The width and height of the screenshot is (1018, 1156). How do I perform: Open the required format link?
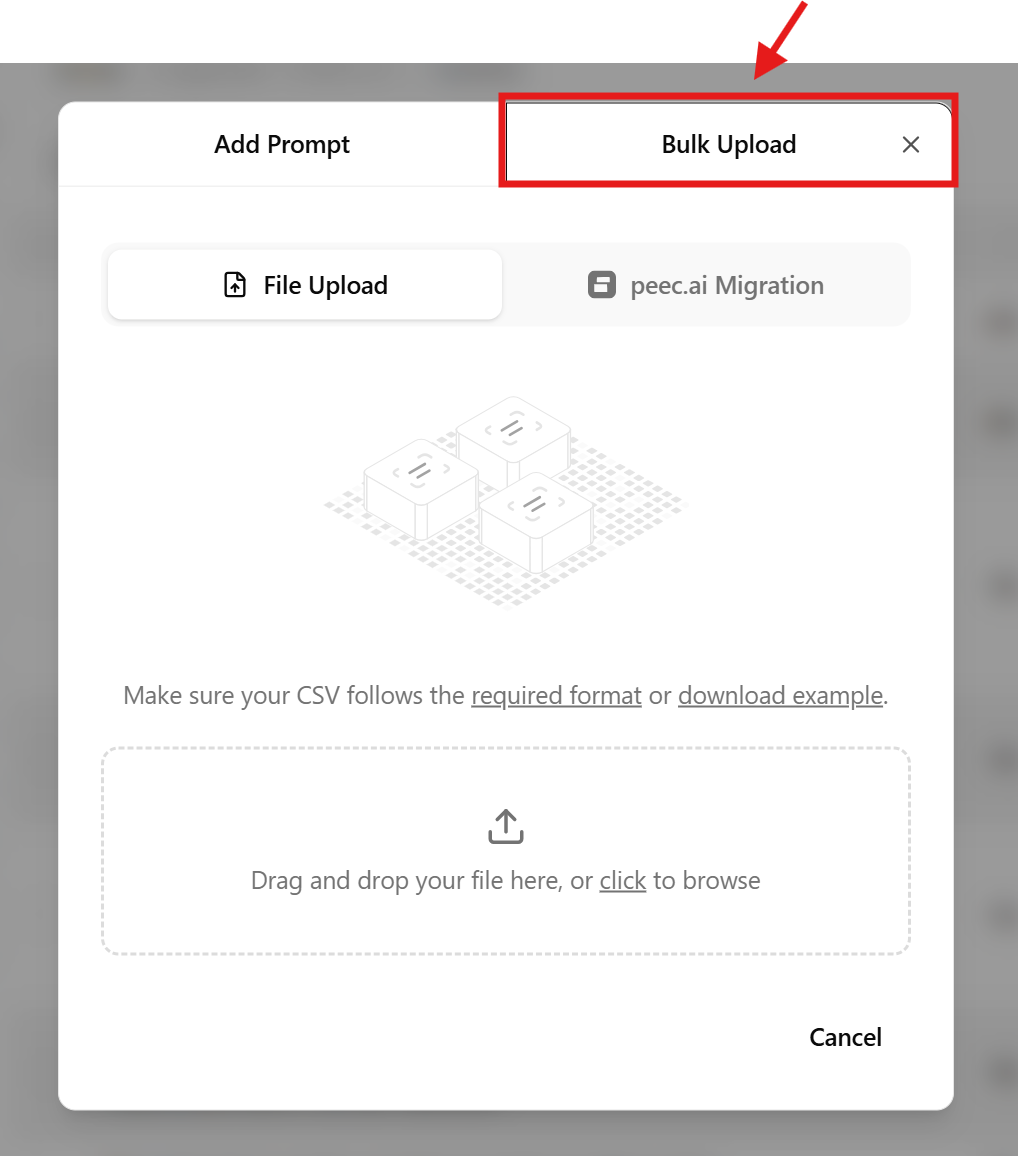coord(556,695)
